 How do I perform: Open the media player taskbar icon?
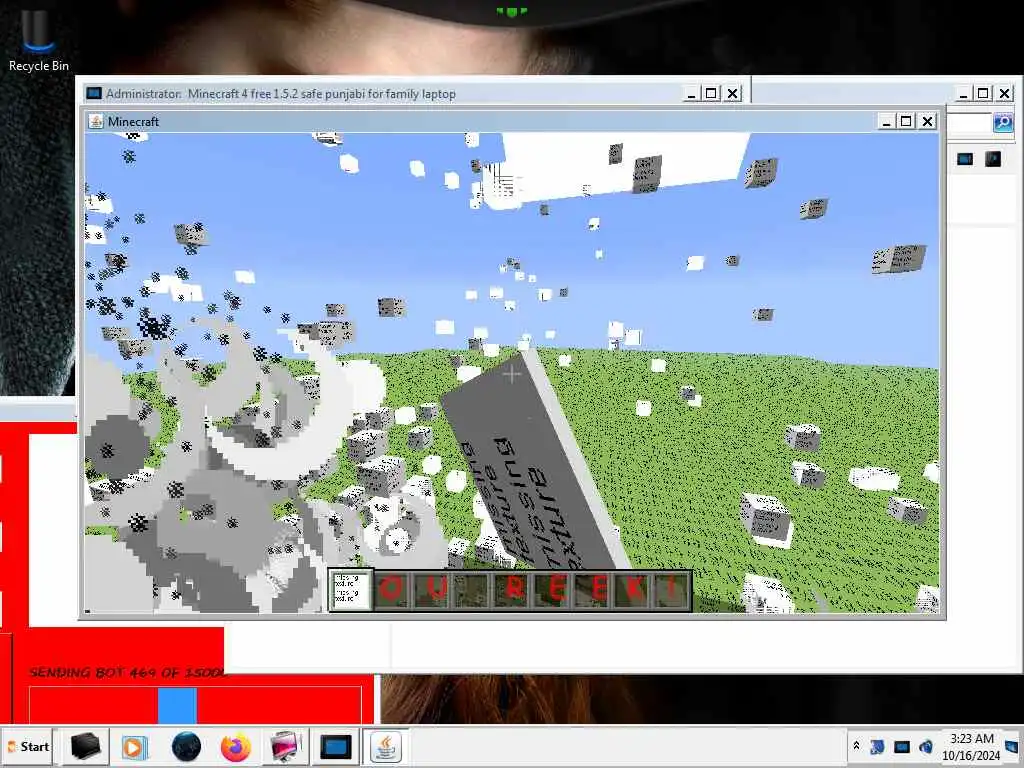tap(135, 746)
